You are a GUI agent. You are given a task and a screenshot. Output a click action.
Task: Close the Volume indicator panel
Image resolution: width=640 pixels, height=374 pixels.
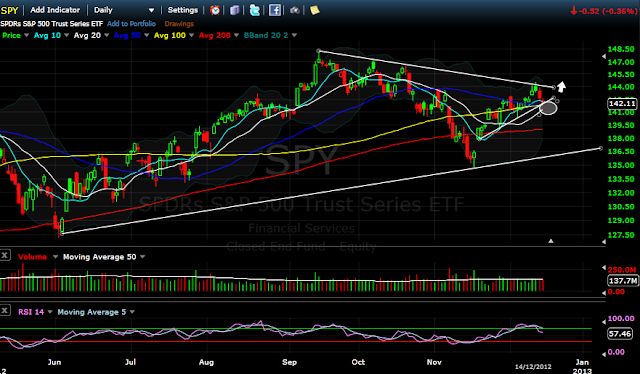tap(4, 256)
